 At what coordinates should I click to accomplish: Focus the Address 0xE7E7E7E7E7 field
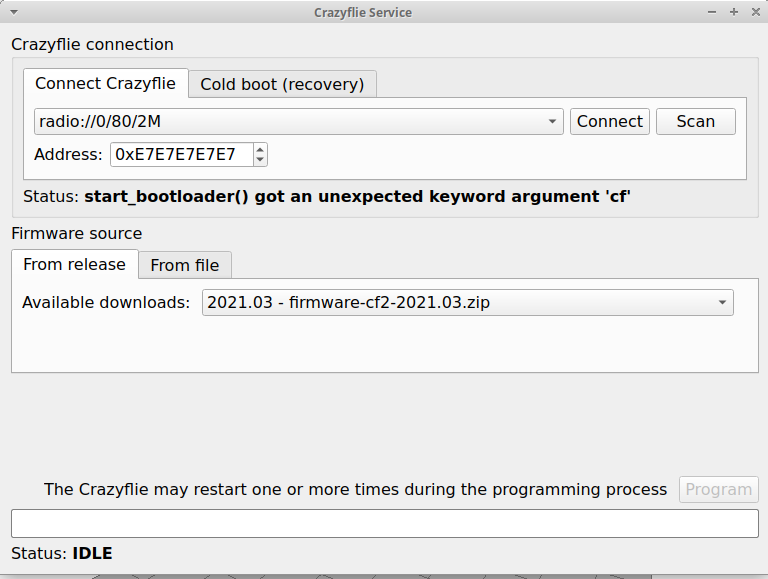pyautogui.click(x=180, y=154)
